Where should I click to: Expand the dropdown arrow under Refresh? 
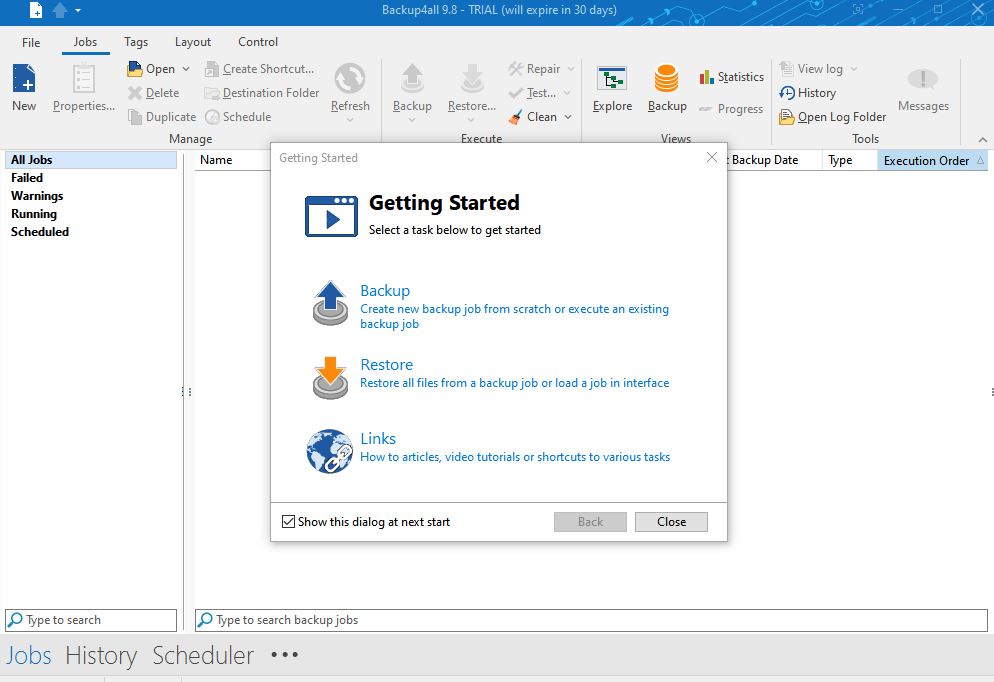(x=350, y=120)
